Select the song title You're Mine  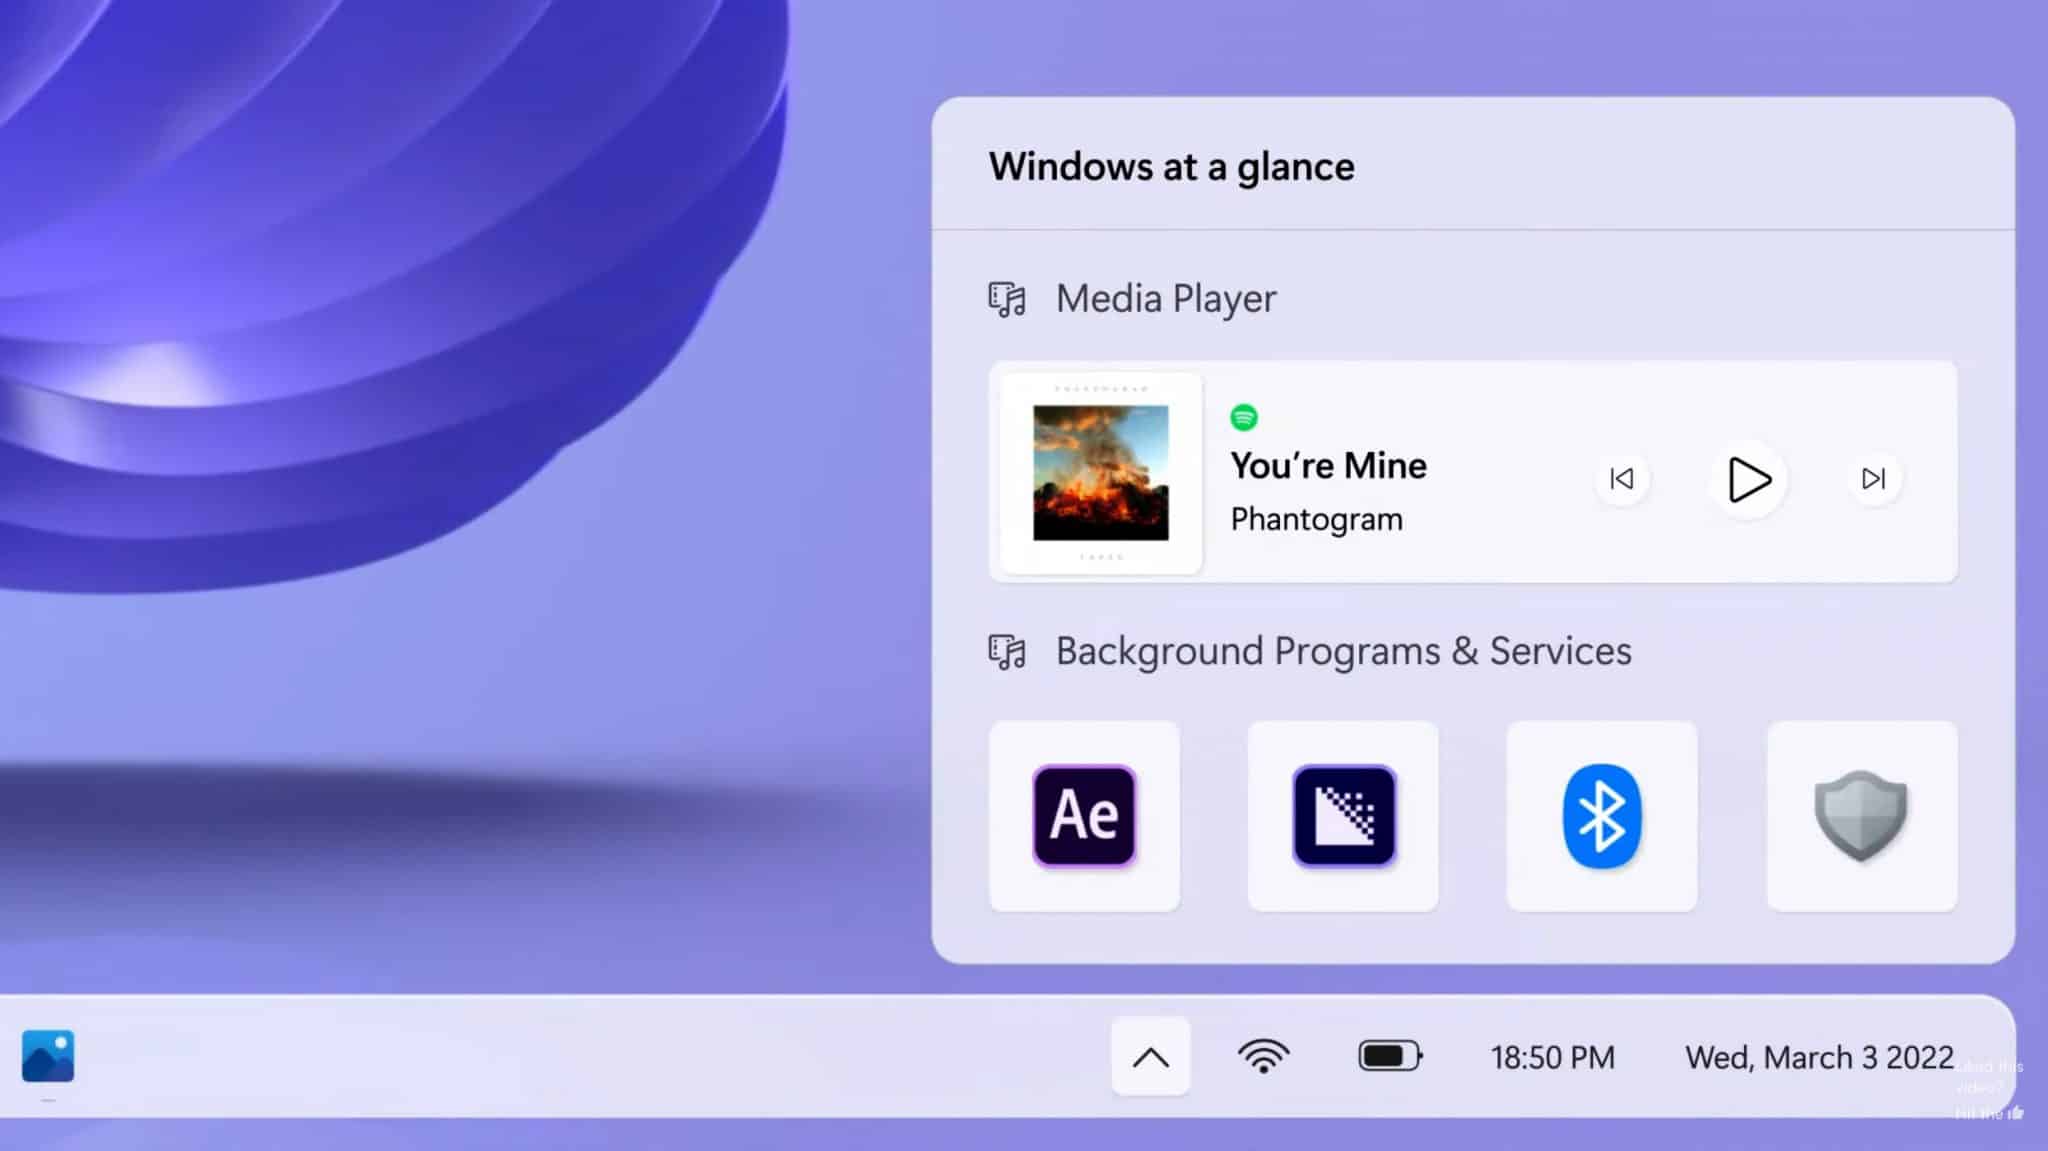click(1328, 465)
